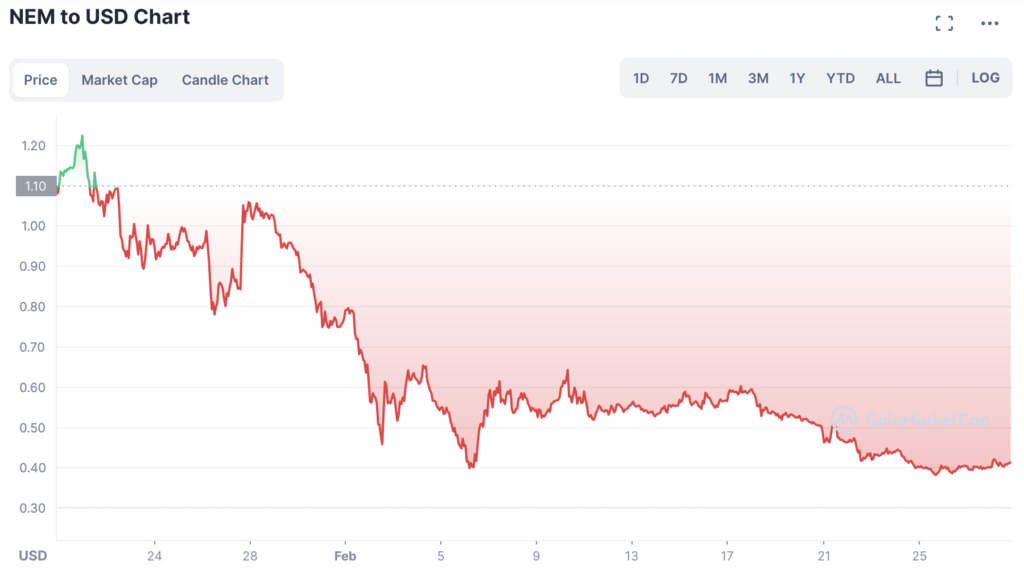Select the YTD time range

coord(840,78)
